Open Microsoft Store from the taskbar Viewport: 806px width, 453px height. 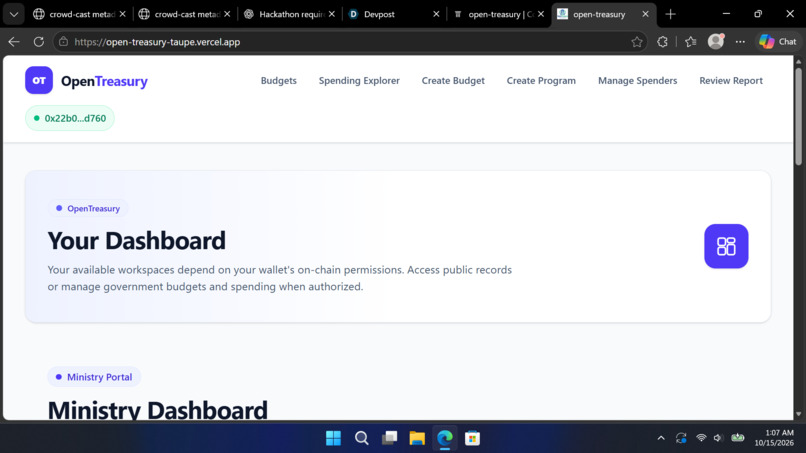click(472, 438)
